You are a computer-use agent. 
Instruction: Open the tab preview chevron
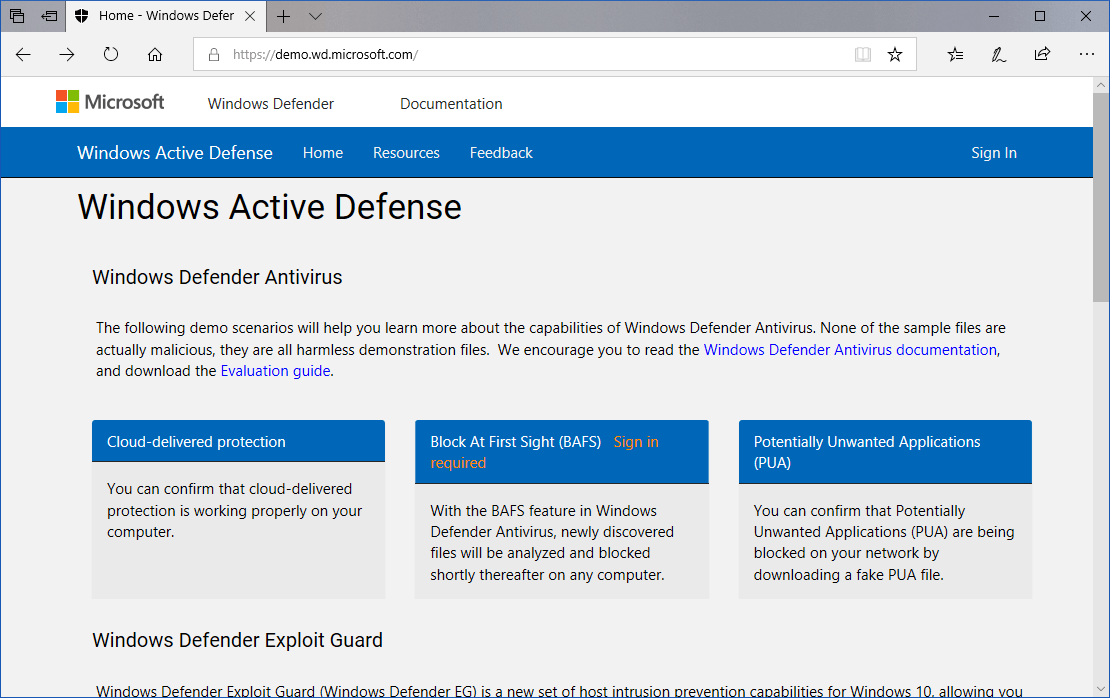(x=315, y=16)
